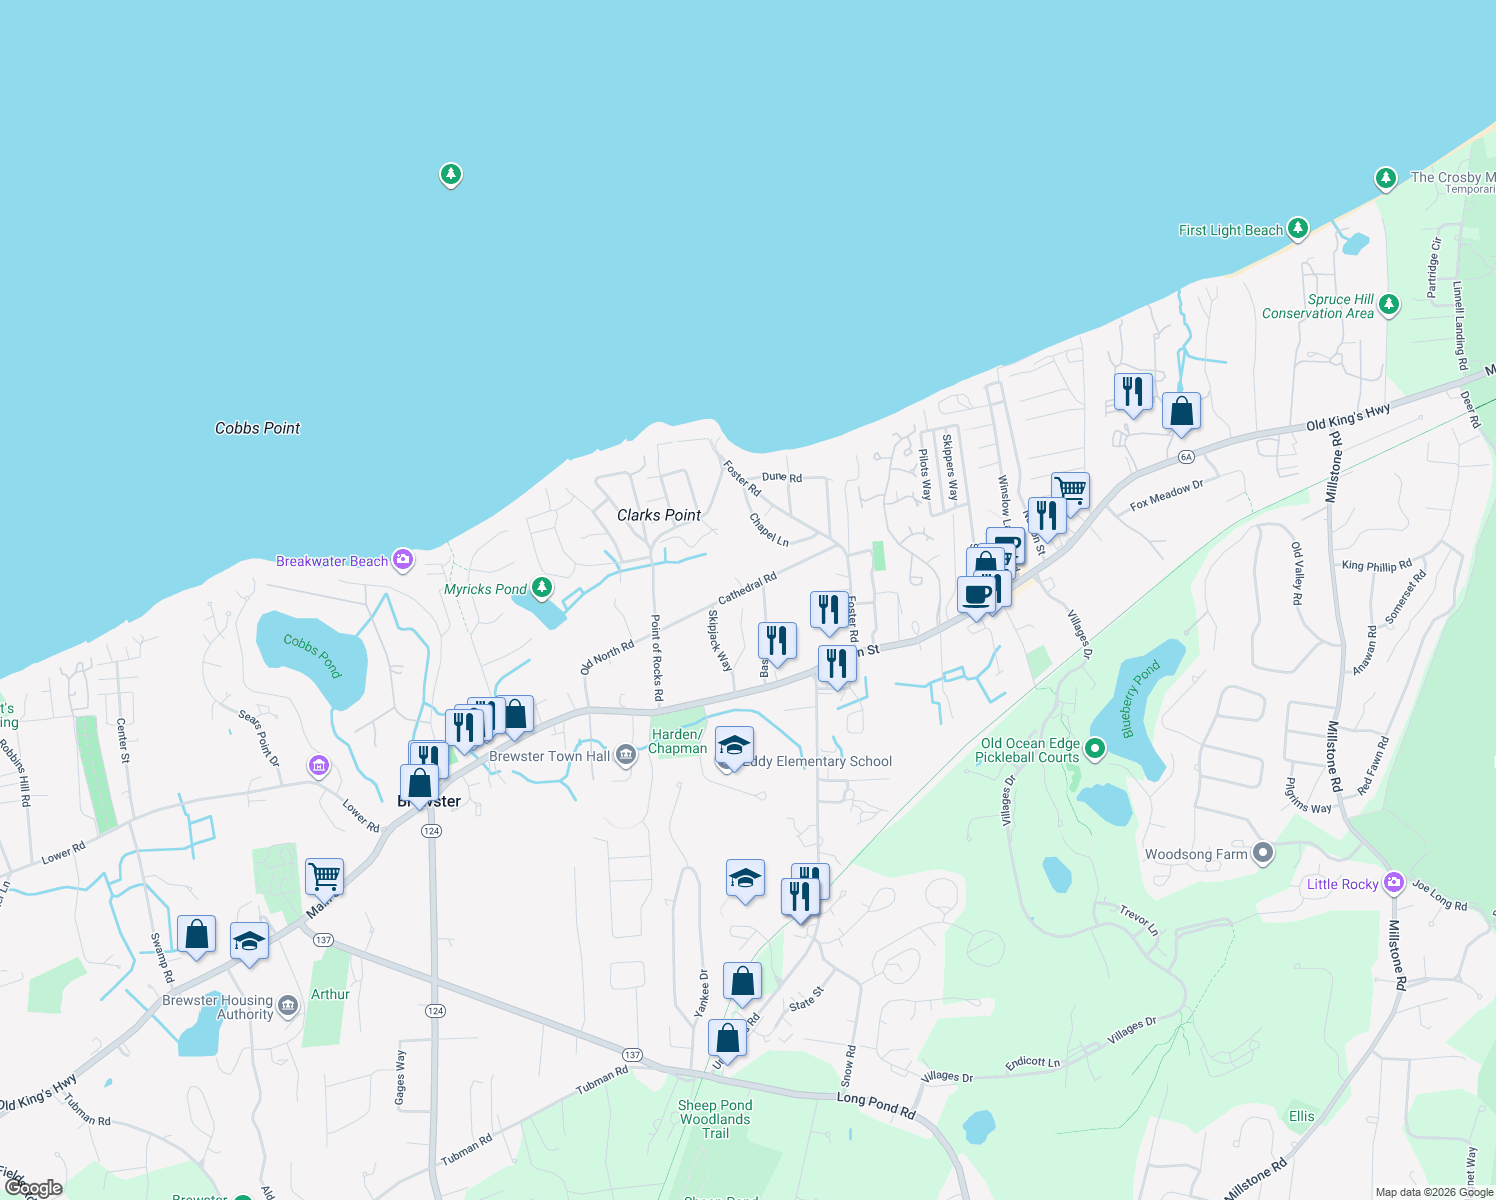
Task: Click the coffee cup icon near Main St
Action: (978, 596)
